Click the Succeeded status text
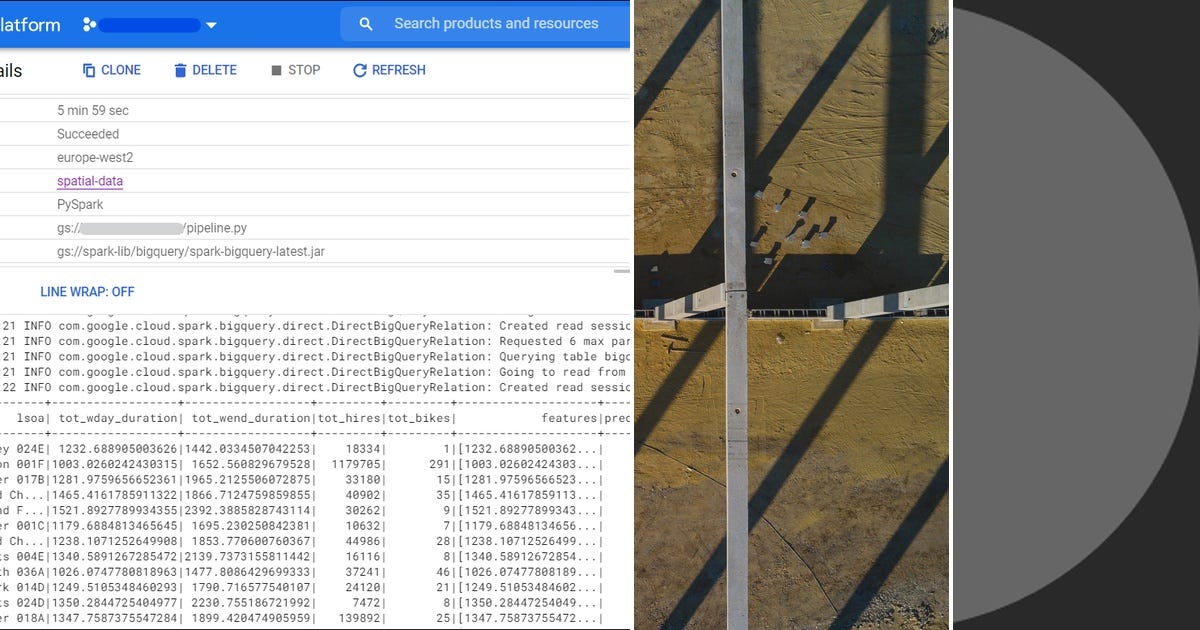This screenshot has width=1200, height=630. click(x=89, y=133)
